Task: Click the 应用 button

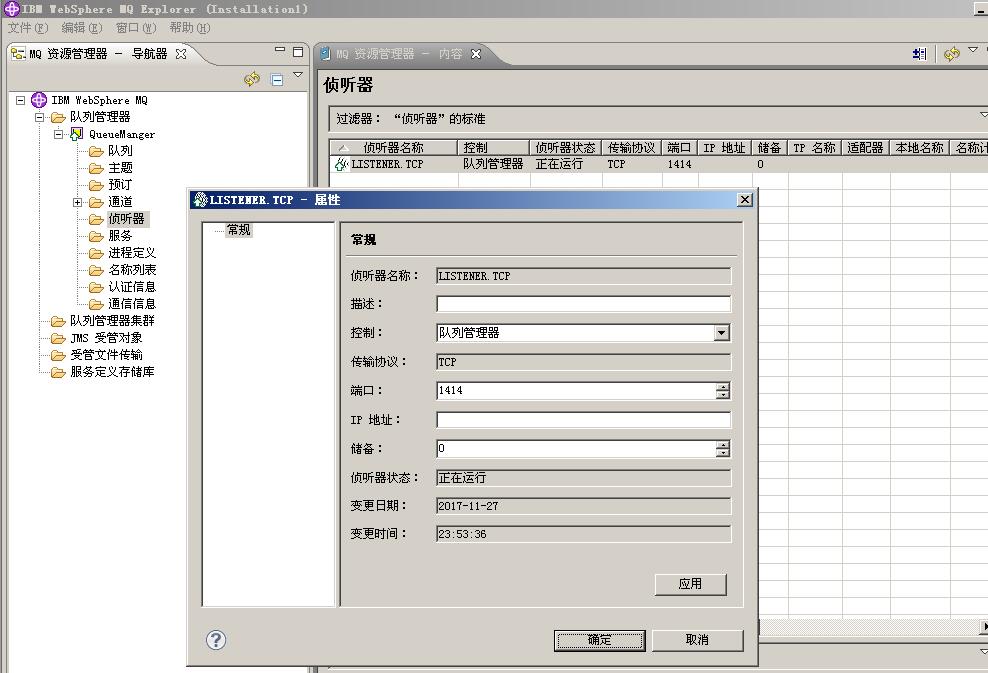Action: pos(691,584)
